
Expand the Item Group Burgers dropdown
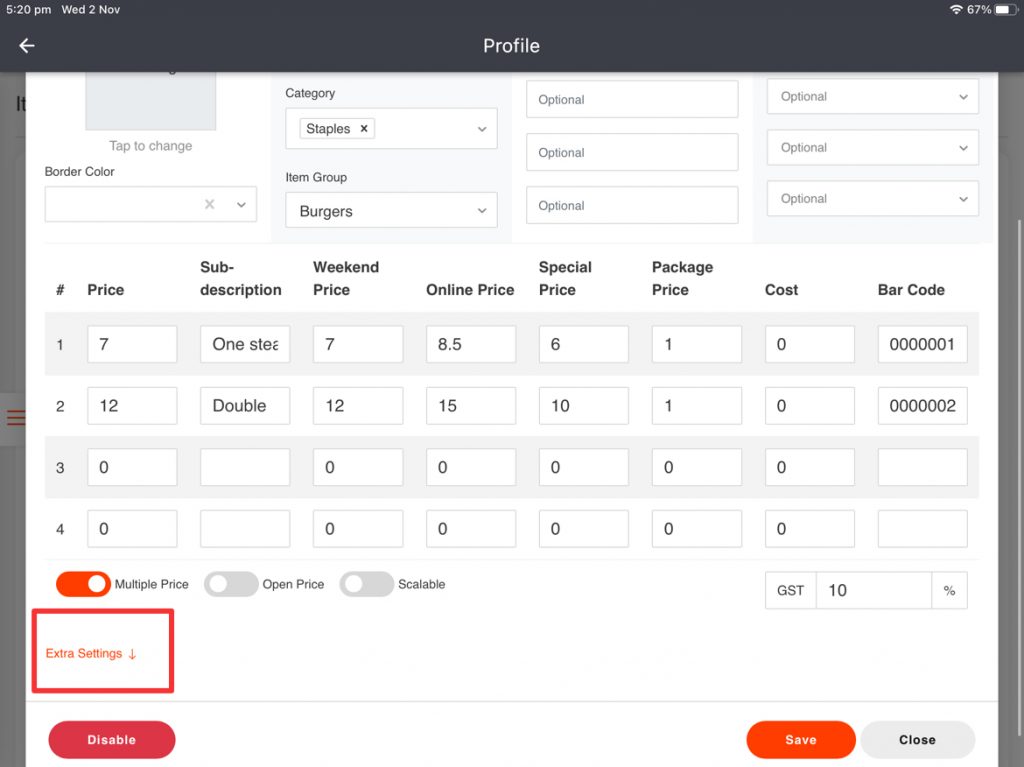pyautogui.click(x=482, y=211)
